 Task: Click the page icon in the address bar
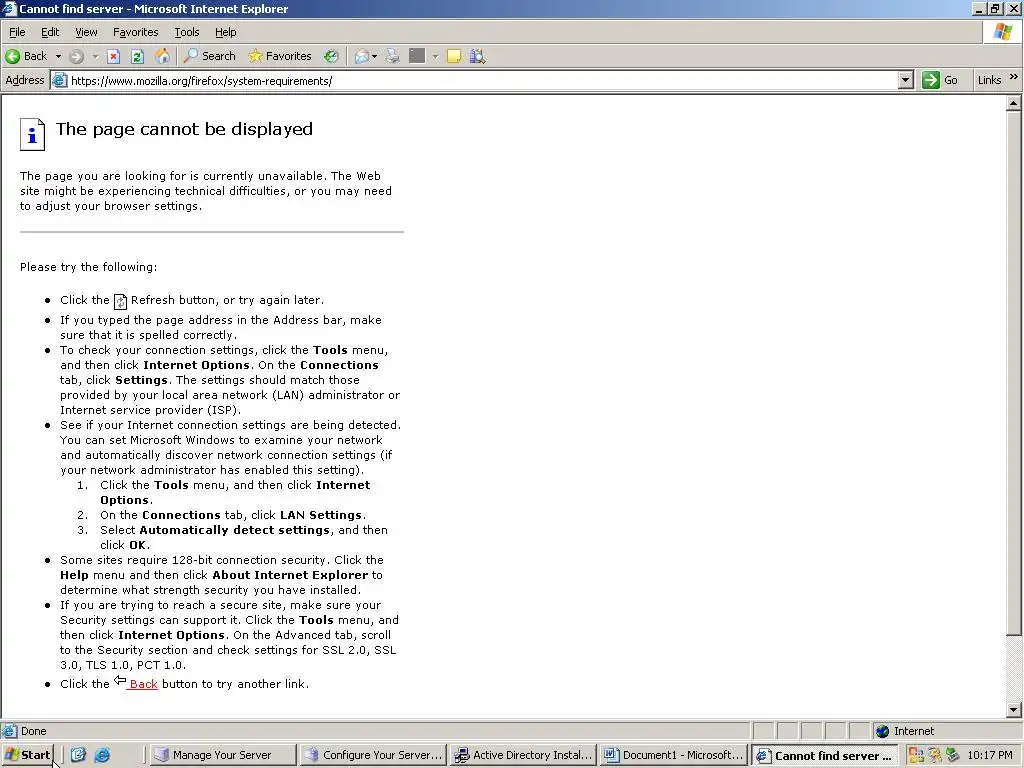click(x=59, y=81)
